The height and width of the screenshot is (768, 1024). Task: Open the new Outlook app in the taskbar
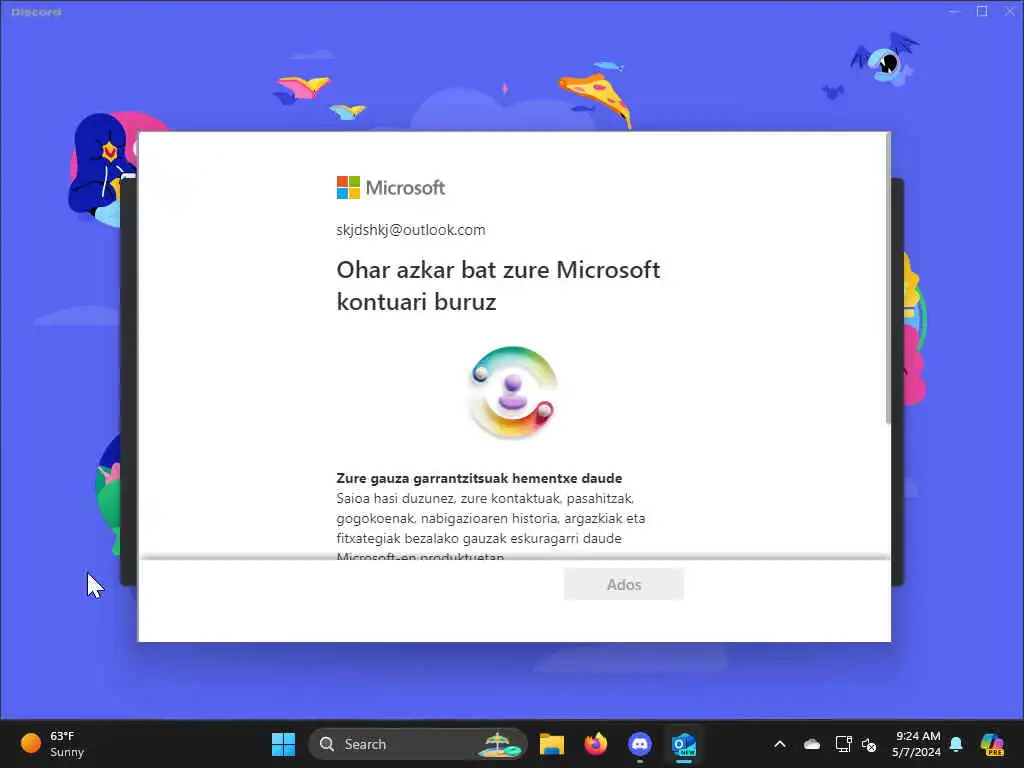684,744
